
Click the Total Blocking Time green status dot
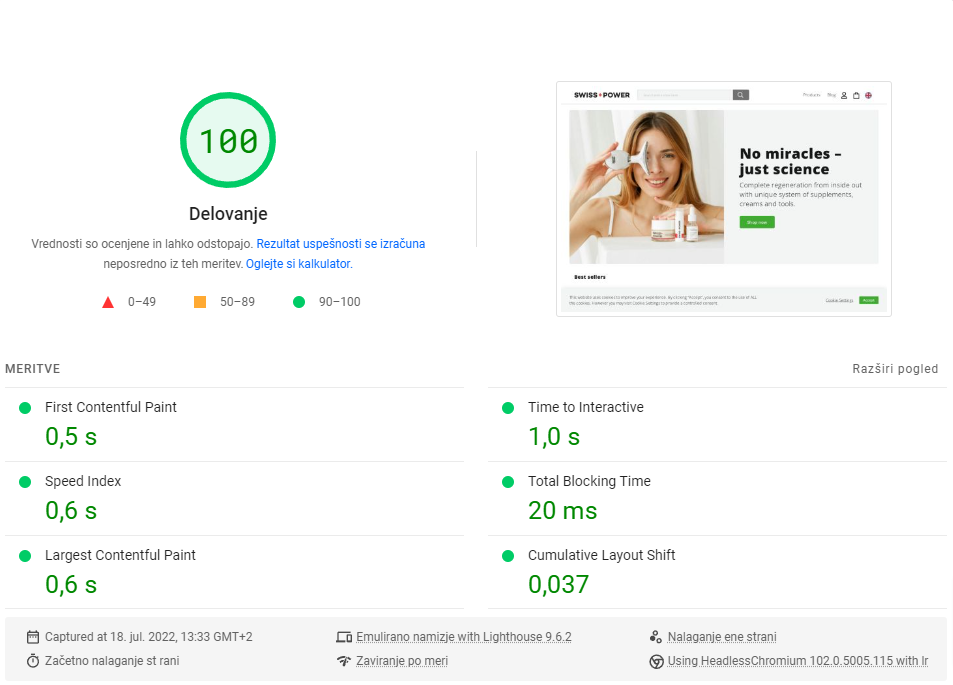tap(508, 482)
